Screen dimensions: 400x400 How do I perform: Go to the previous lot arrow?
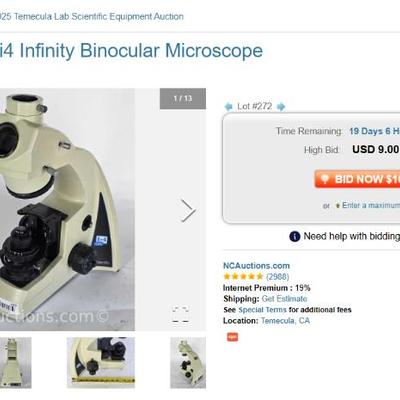[x=228, y=107]
